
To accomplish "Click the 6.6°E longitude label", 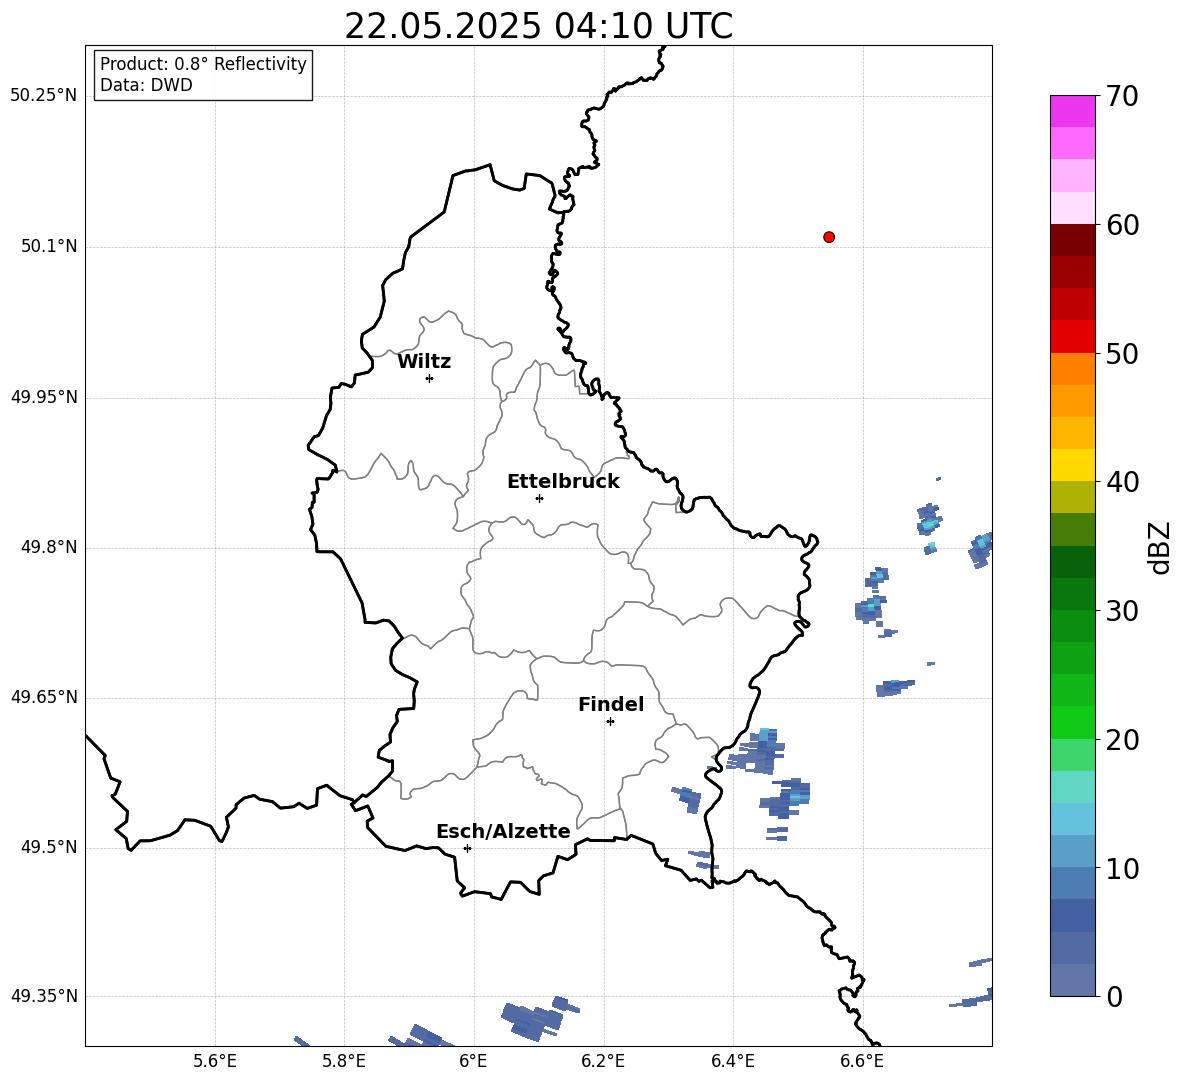I will tap(862, 1061).
